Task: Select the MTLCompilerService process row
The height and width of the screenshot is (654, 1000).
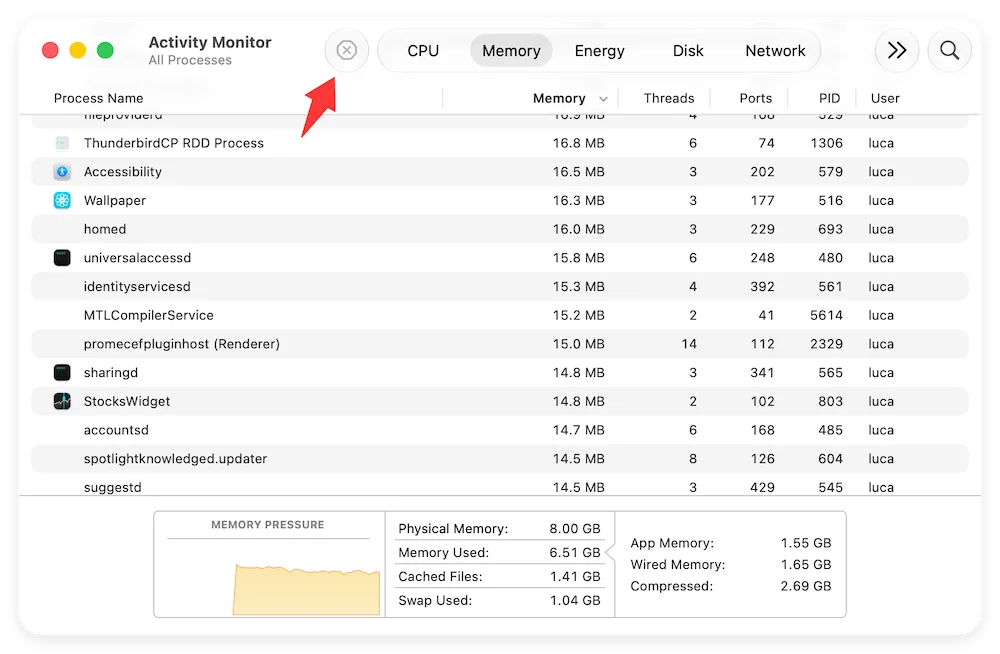Action: pos(500,315)
